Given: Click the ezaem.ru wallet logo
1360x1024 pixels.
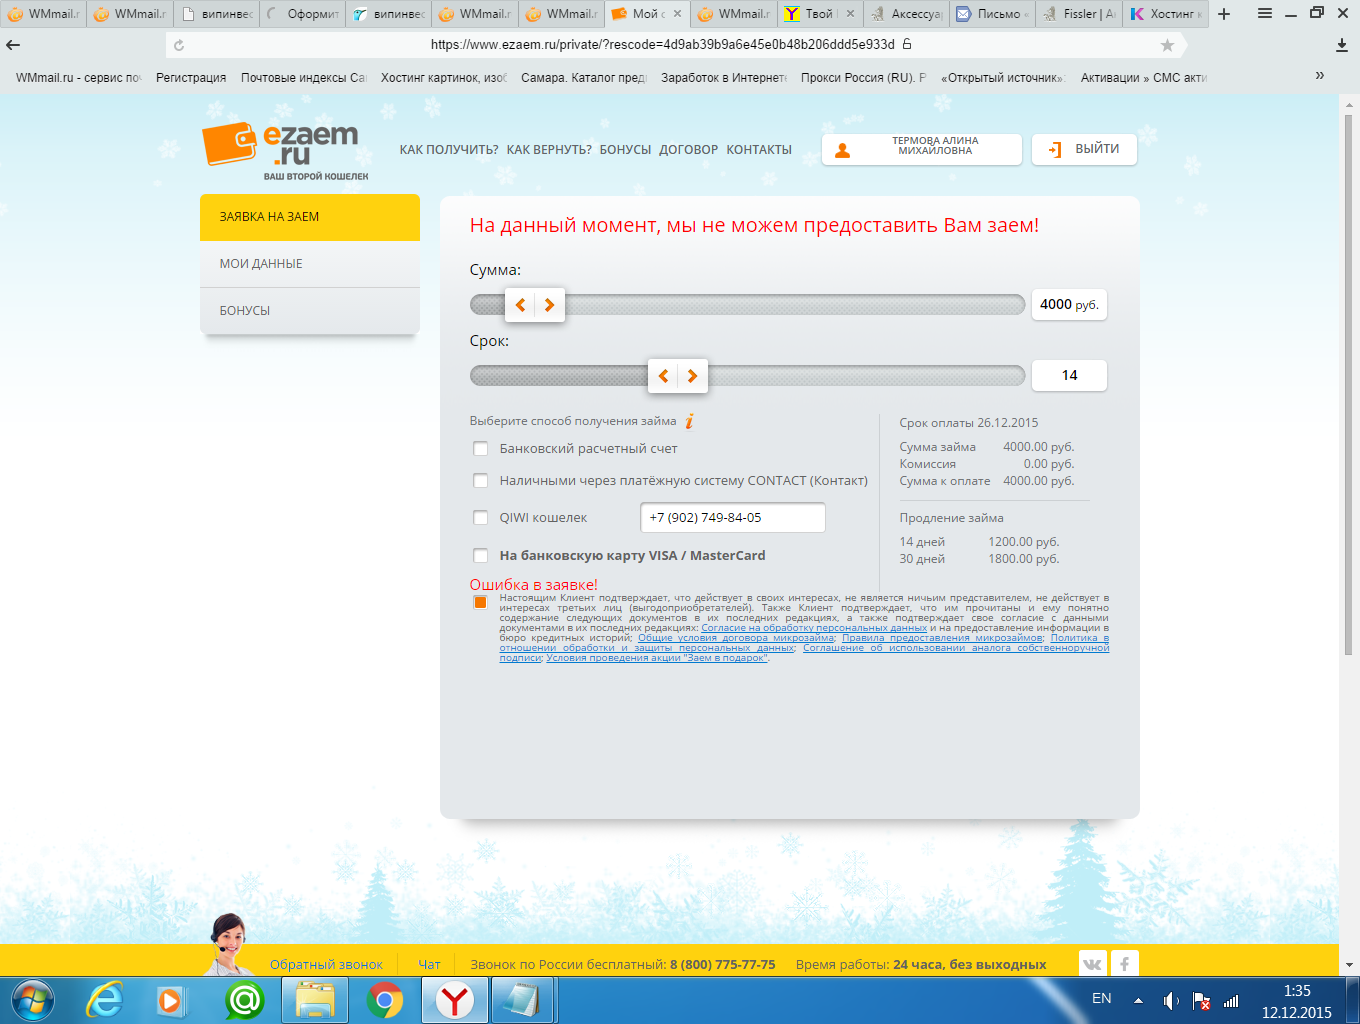Looking at the screenshot, I should [285, 150].
